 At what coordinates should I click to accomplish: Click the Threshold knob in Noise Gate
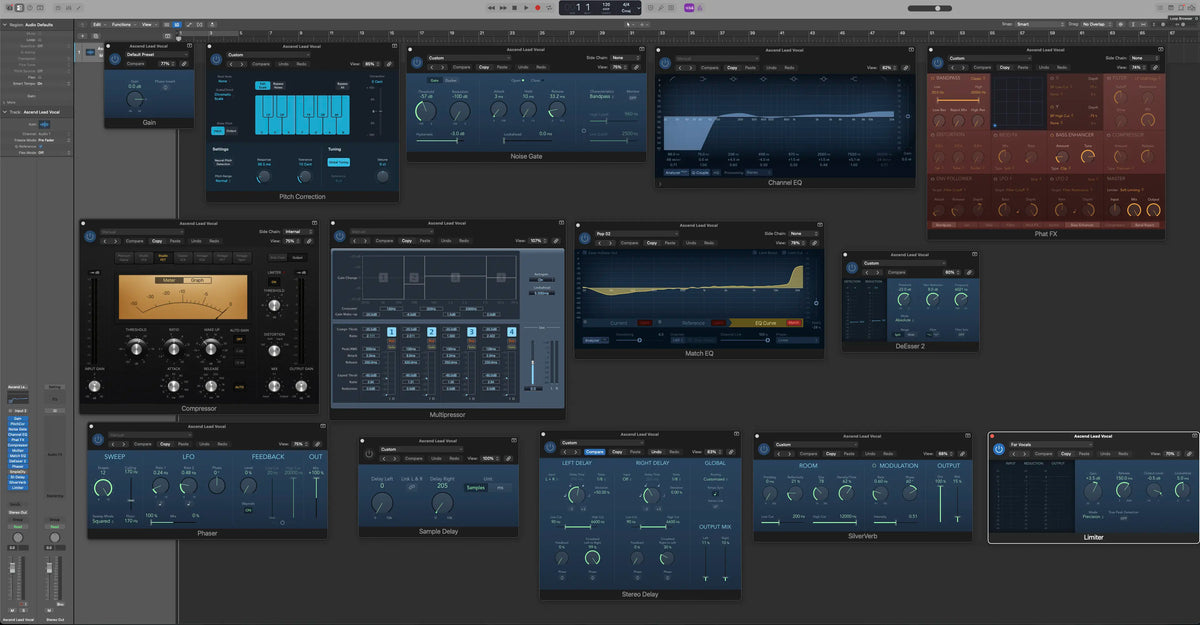click(427, 109)
